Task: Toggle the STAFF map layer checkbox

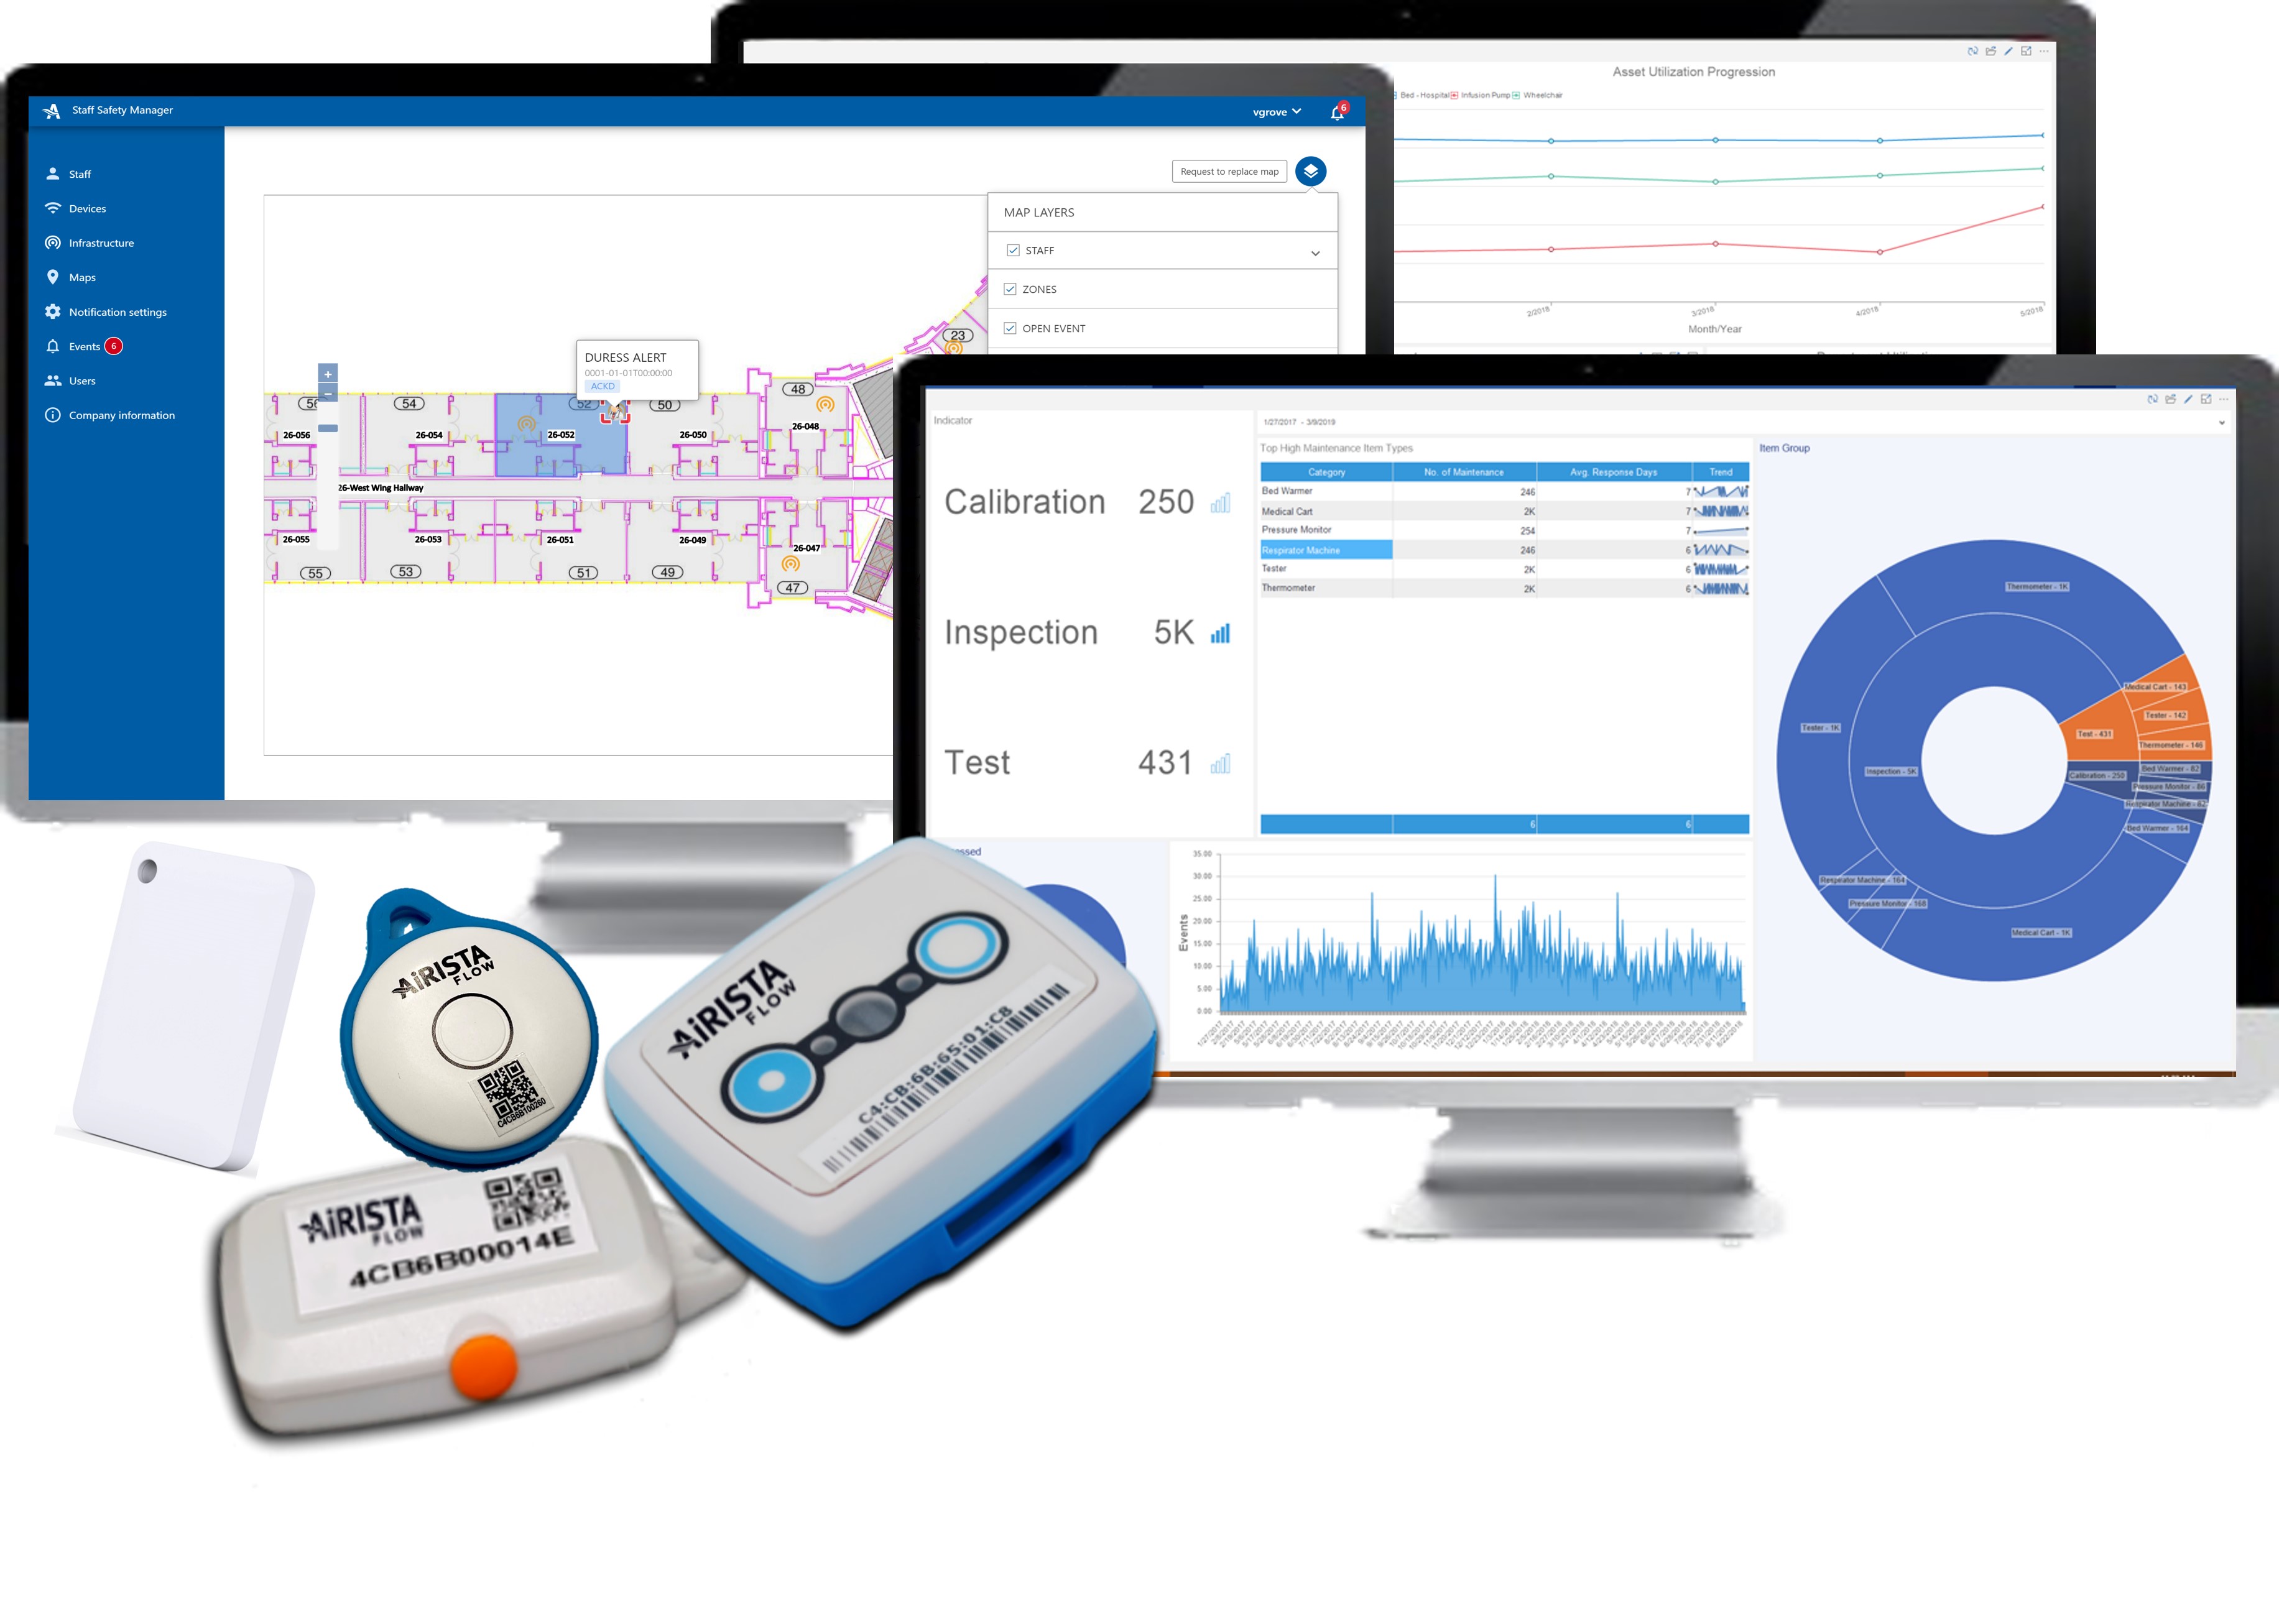Action: coord(1014,249)
